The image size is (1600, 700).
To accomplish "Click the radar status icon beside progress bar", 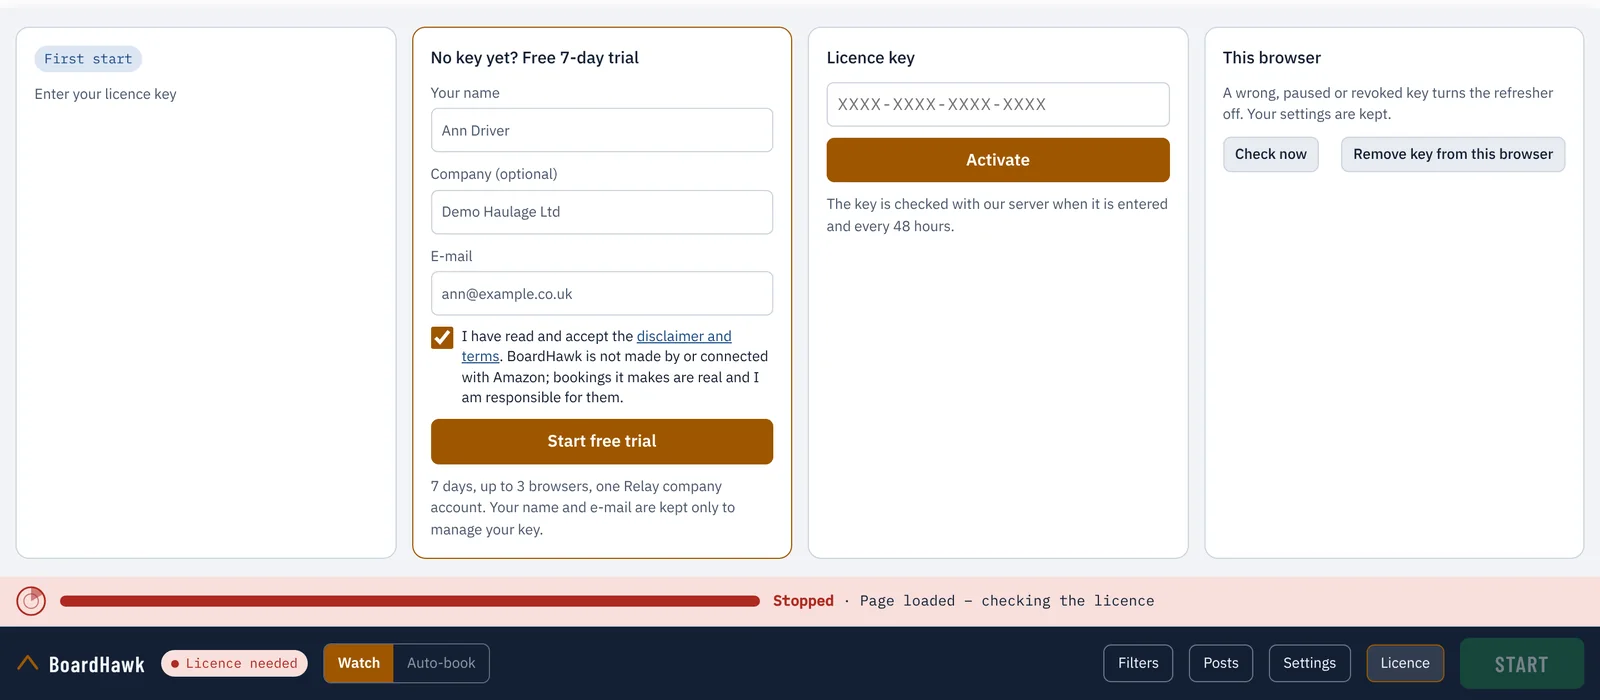I will (x=31, y=600).
